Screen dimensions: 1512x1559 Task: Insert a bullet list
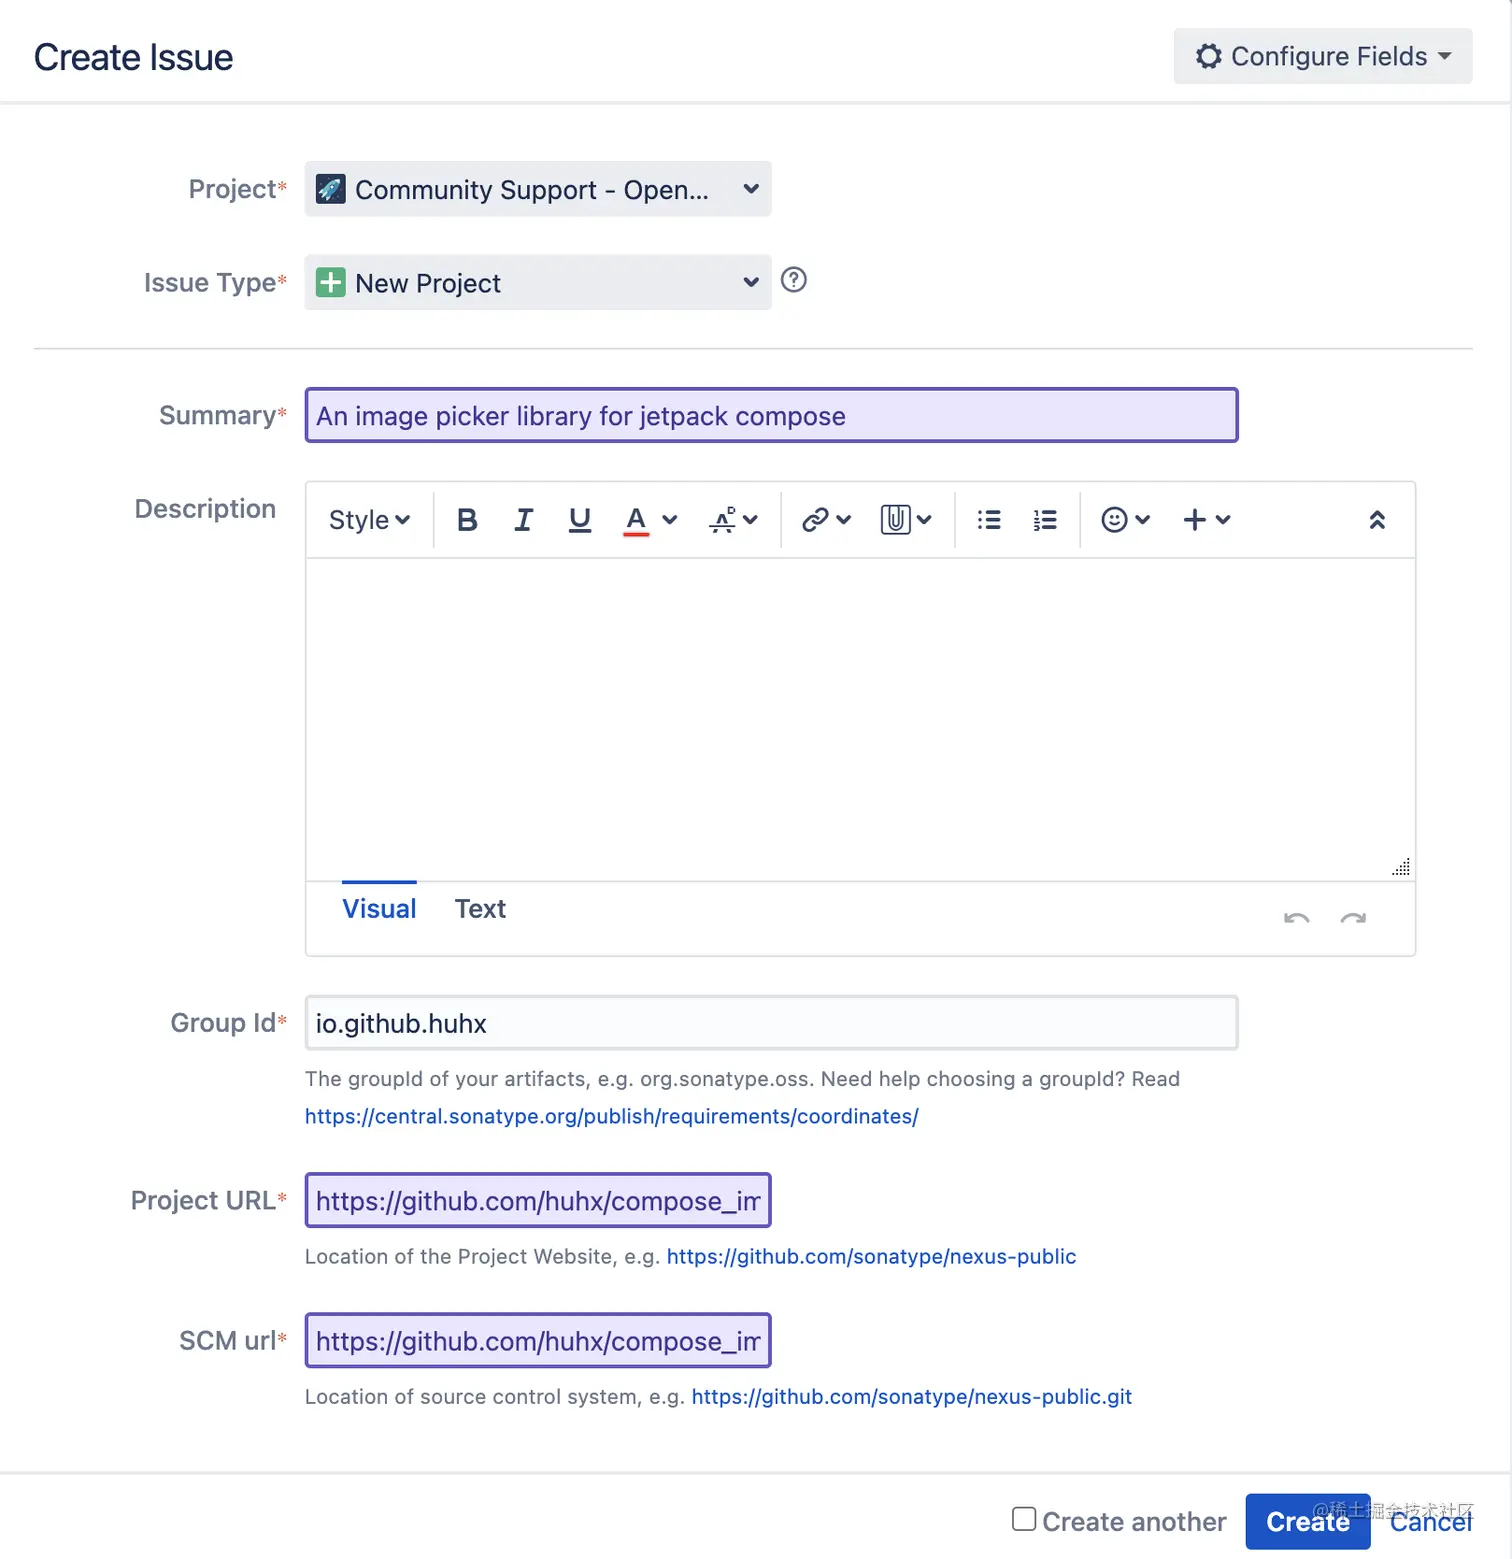tap(989, 520)
